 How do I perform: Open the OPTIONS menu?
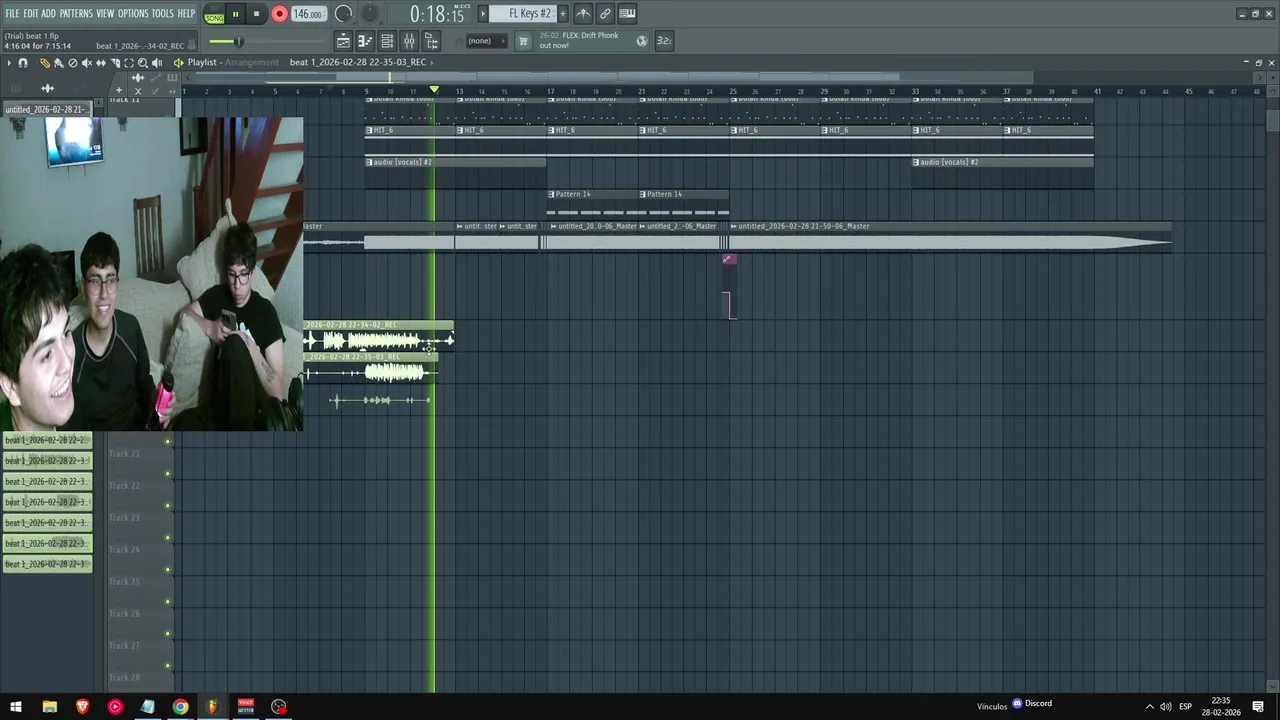(133, 13)
